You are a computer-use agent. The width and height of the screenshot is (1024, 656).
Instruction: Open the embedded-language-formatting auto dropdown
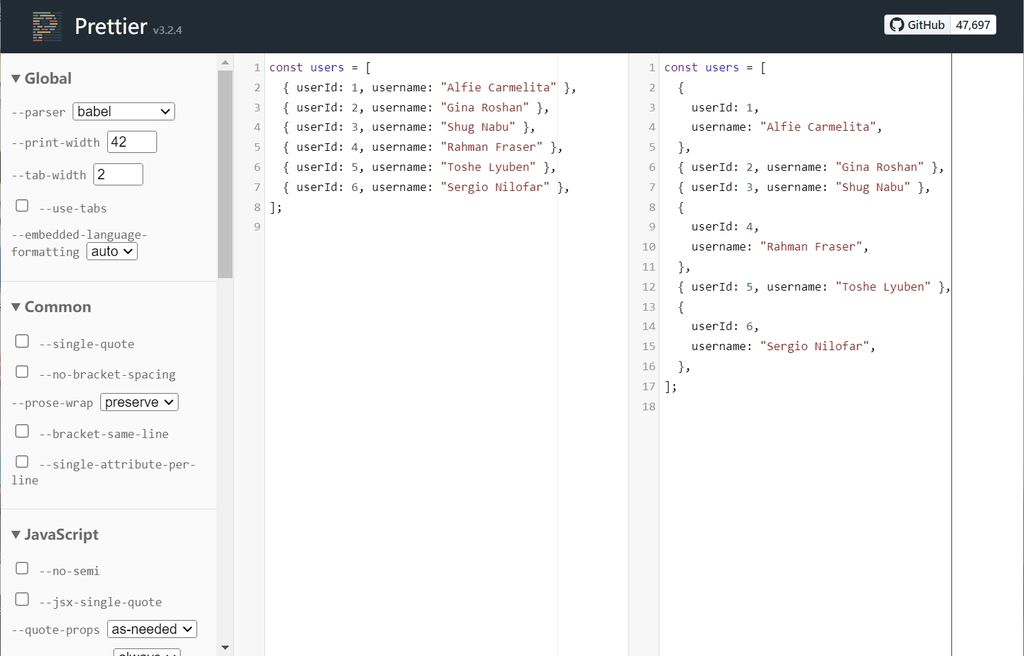click(x=112, y=252)
